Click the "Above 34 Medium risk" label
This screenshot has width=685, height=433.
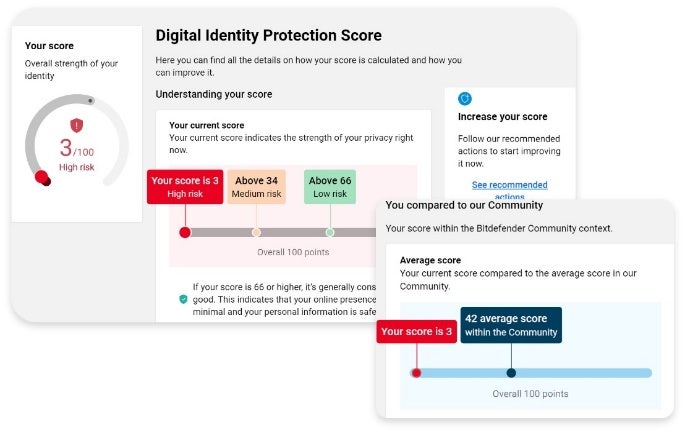pos(257,187)
